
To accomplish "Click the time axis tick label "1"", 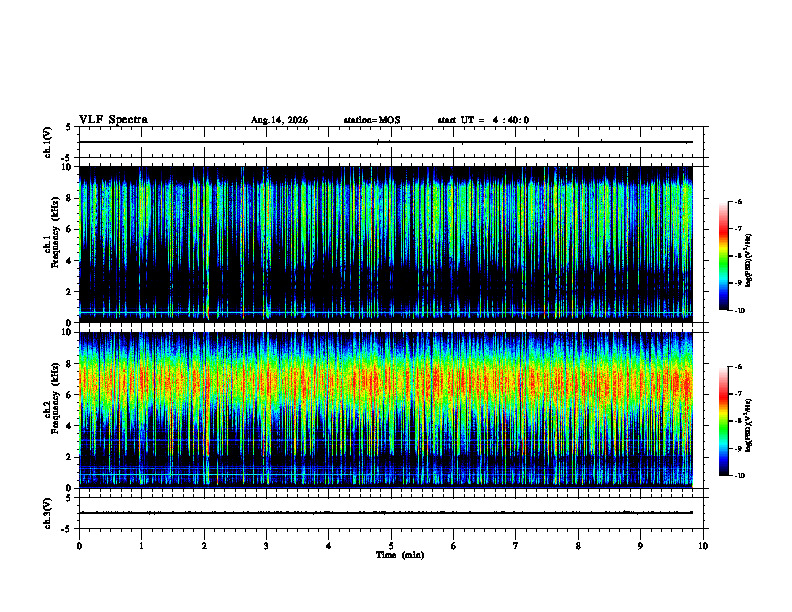I will coord(141,546).
